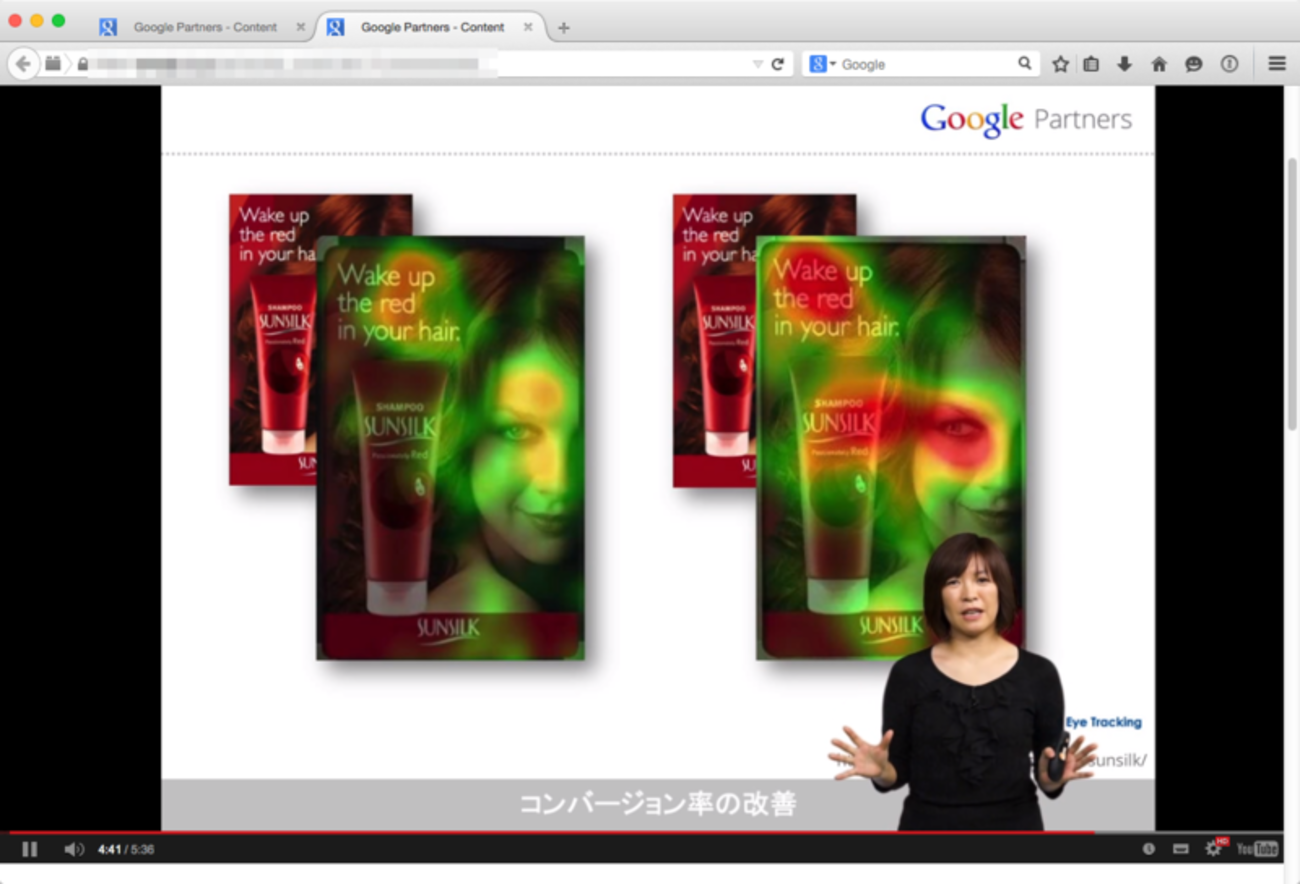Screen dimensions: 1300x884
Task: Click the search magnifier icon
Action: 1025,63
